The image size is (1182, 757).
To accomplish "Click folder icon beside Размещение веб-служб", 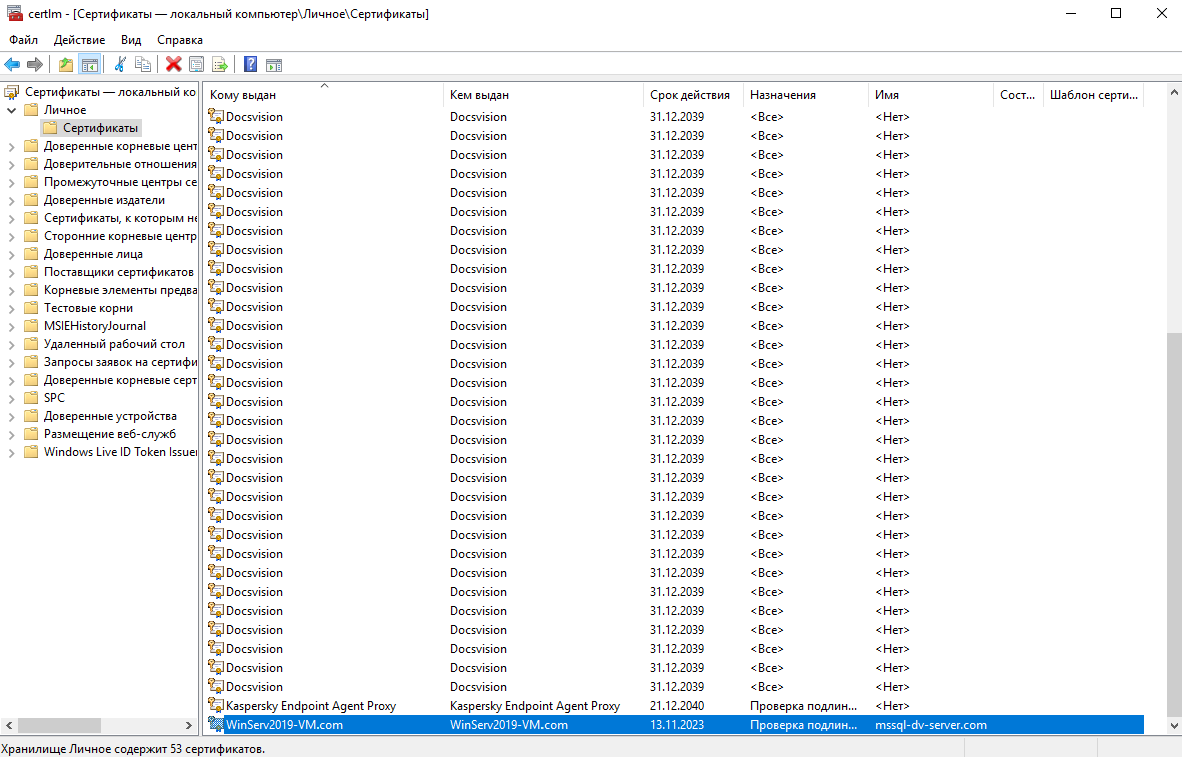I will (31, 434).
